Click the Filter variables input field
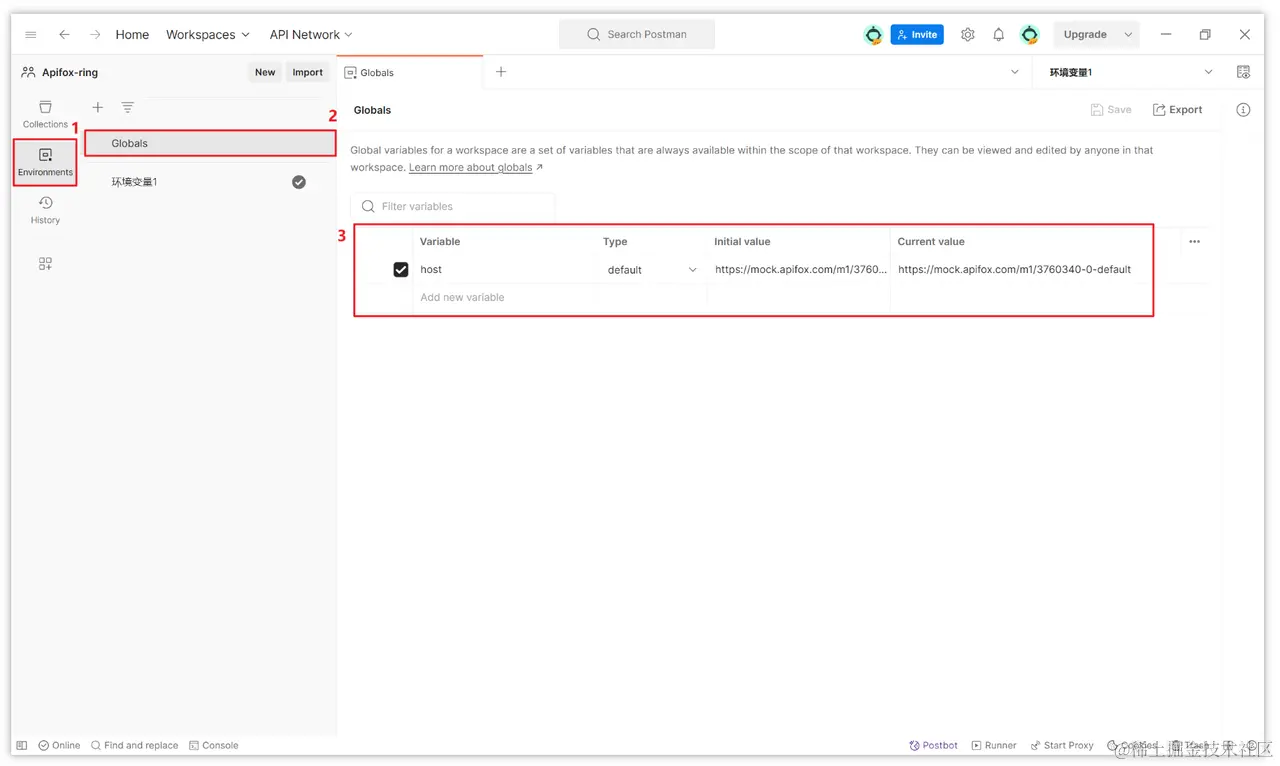The image size is (1280, 766). pos(455,207)
